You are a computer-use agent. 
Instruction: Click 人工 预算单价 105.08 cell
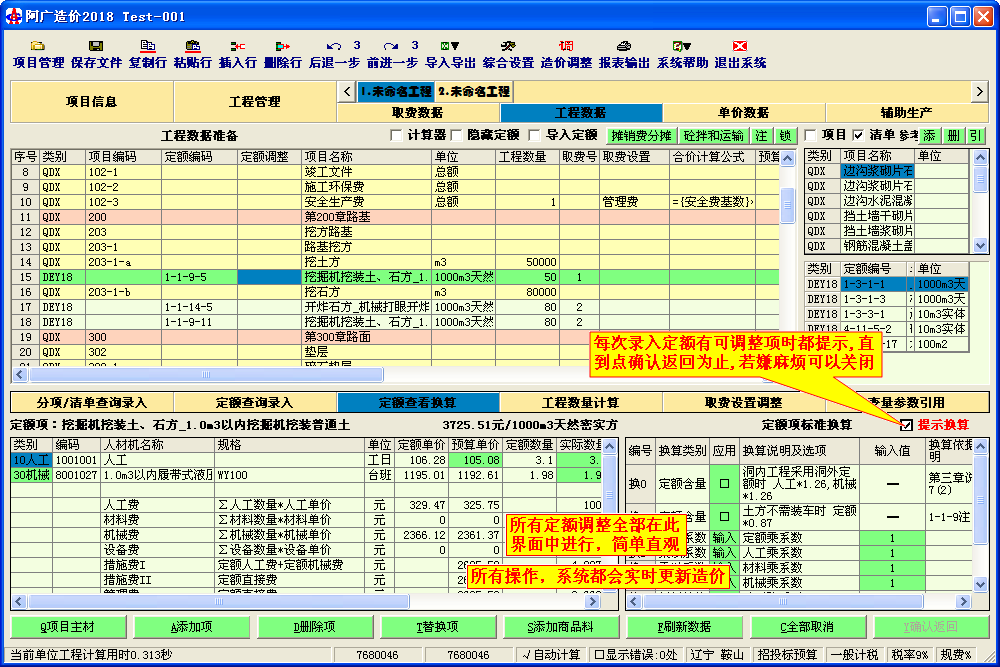click(475, 460)
